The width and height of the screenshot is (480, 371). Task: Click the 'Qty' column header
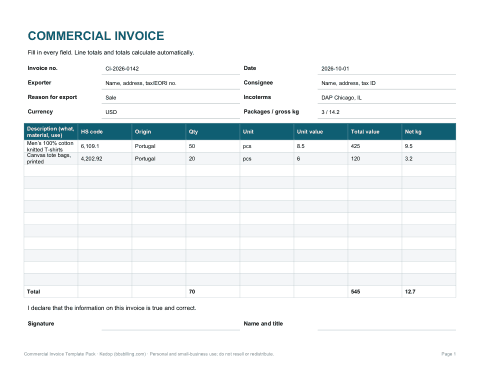(x=213, y=132)
